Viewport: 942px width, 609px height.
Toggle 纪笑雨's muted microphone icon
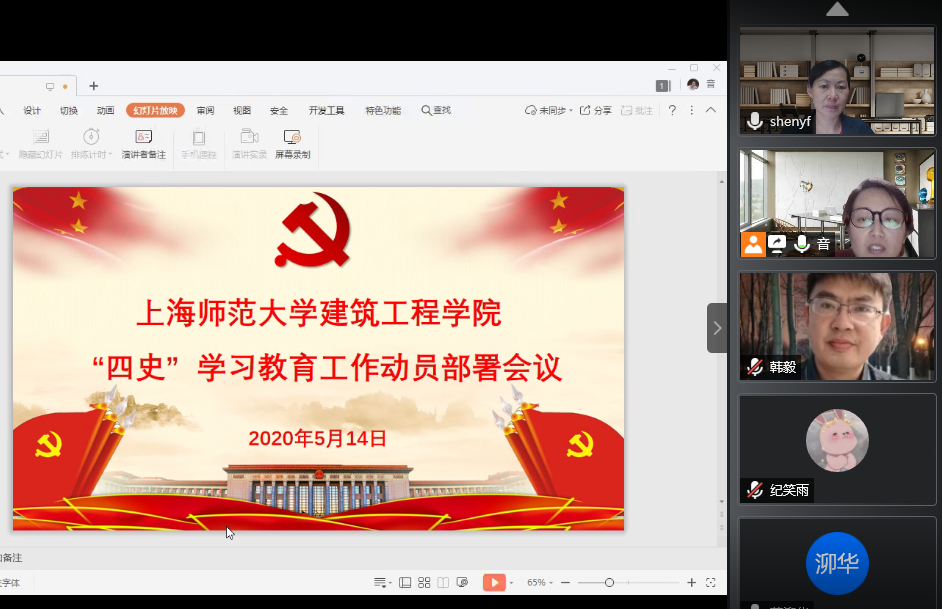755,491
